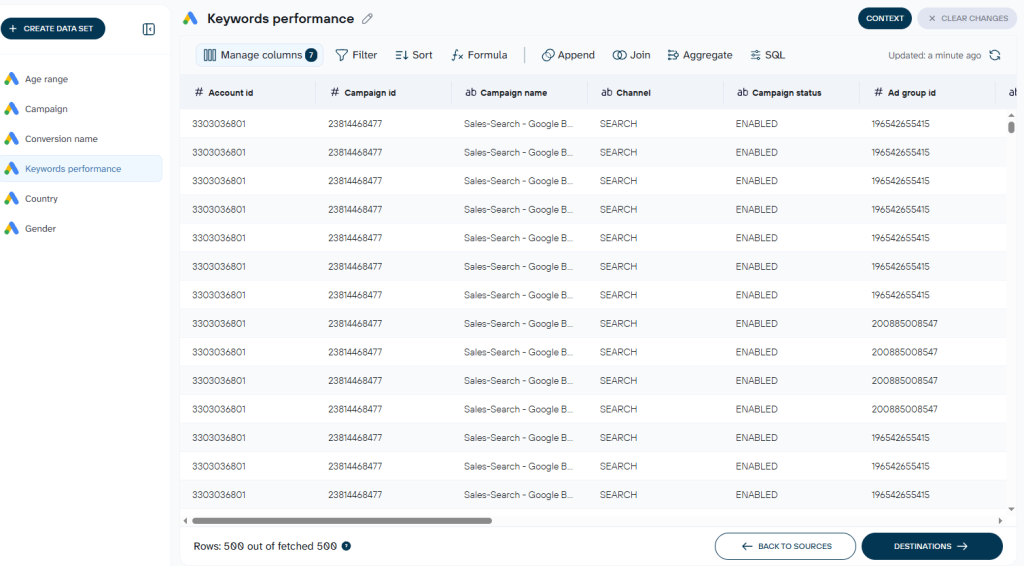Click Campaign status column header
Viewport: 1024px width, 566px height.
791,93
